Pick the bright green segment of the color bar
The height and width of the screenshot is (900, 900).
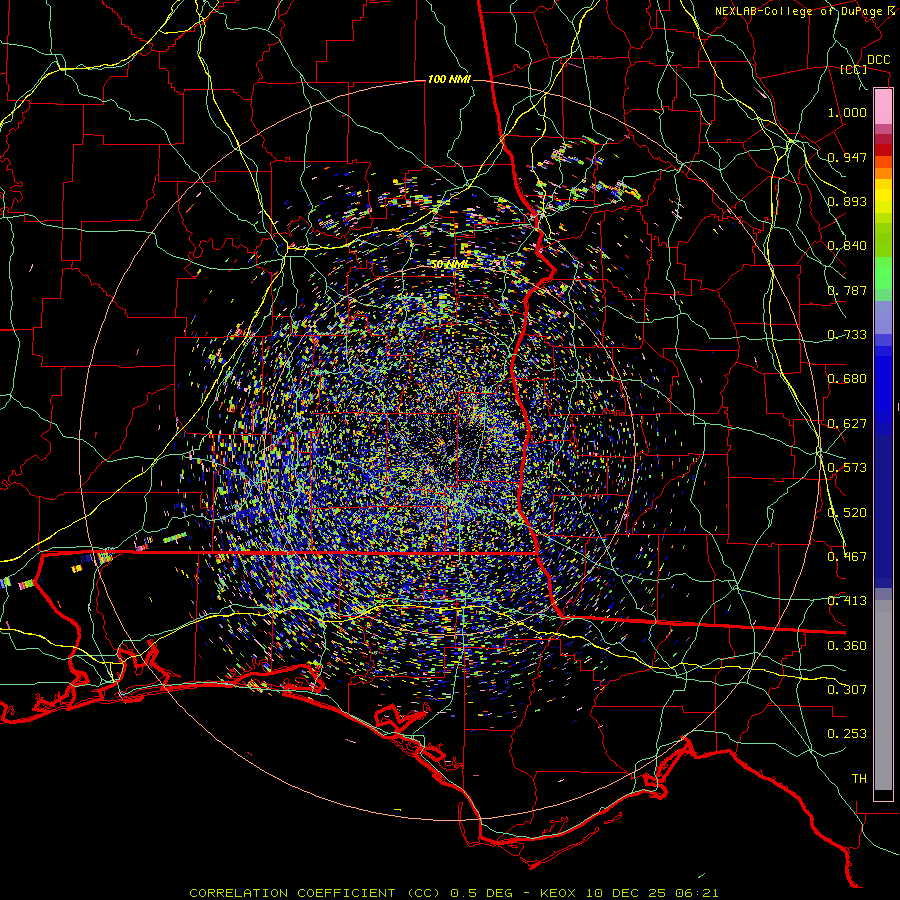883,273
